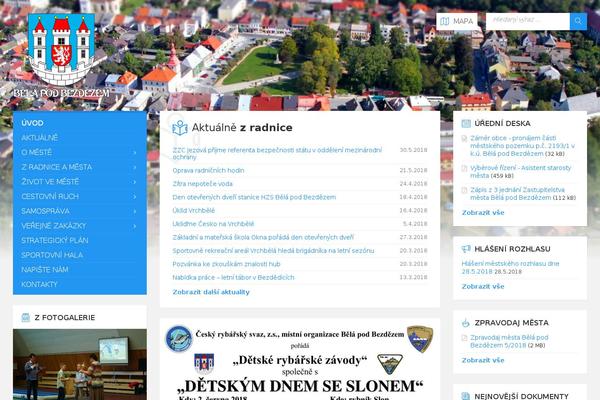The image size is (600, 400).
Task: Open Zápis z 3 jednání Zastupitelstva link
Action: [x=517, y=194]
